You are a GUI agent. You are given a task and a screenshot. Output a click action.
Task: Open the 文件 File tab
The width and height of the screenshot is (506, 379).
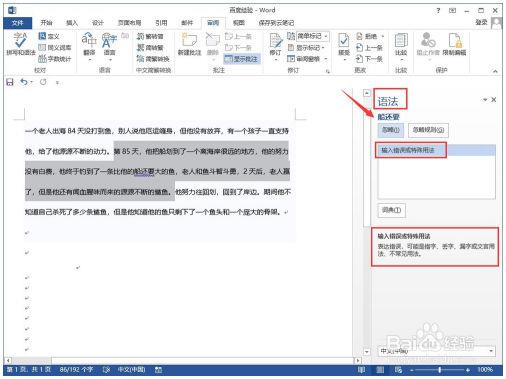click(17, 23)
